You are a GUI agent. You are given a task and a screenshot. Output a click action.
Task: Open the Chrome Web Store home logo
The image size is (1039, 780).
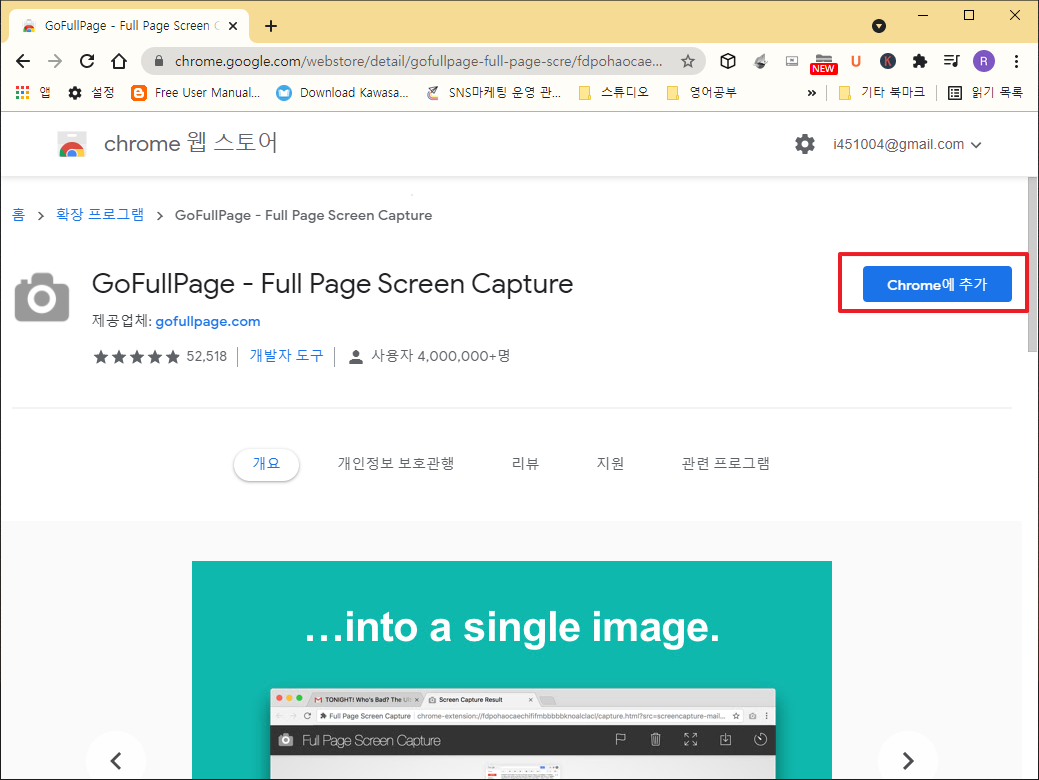[x=72, y=143]
